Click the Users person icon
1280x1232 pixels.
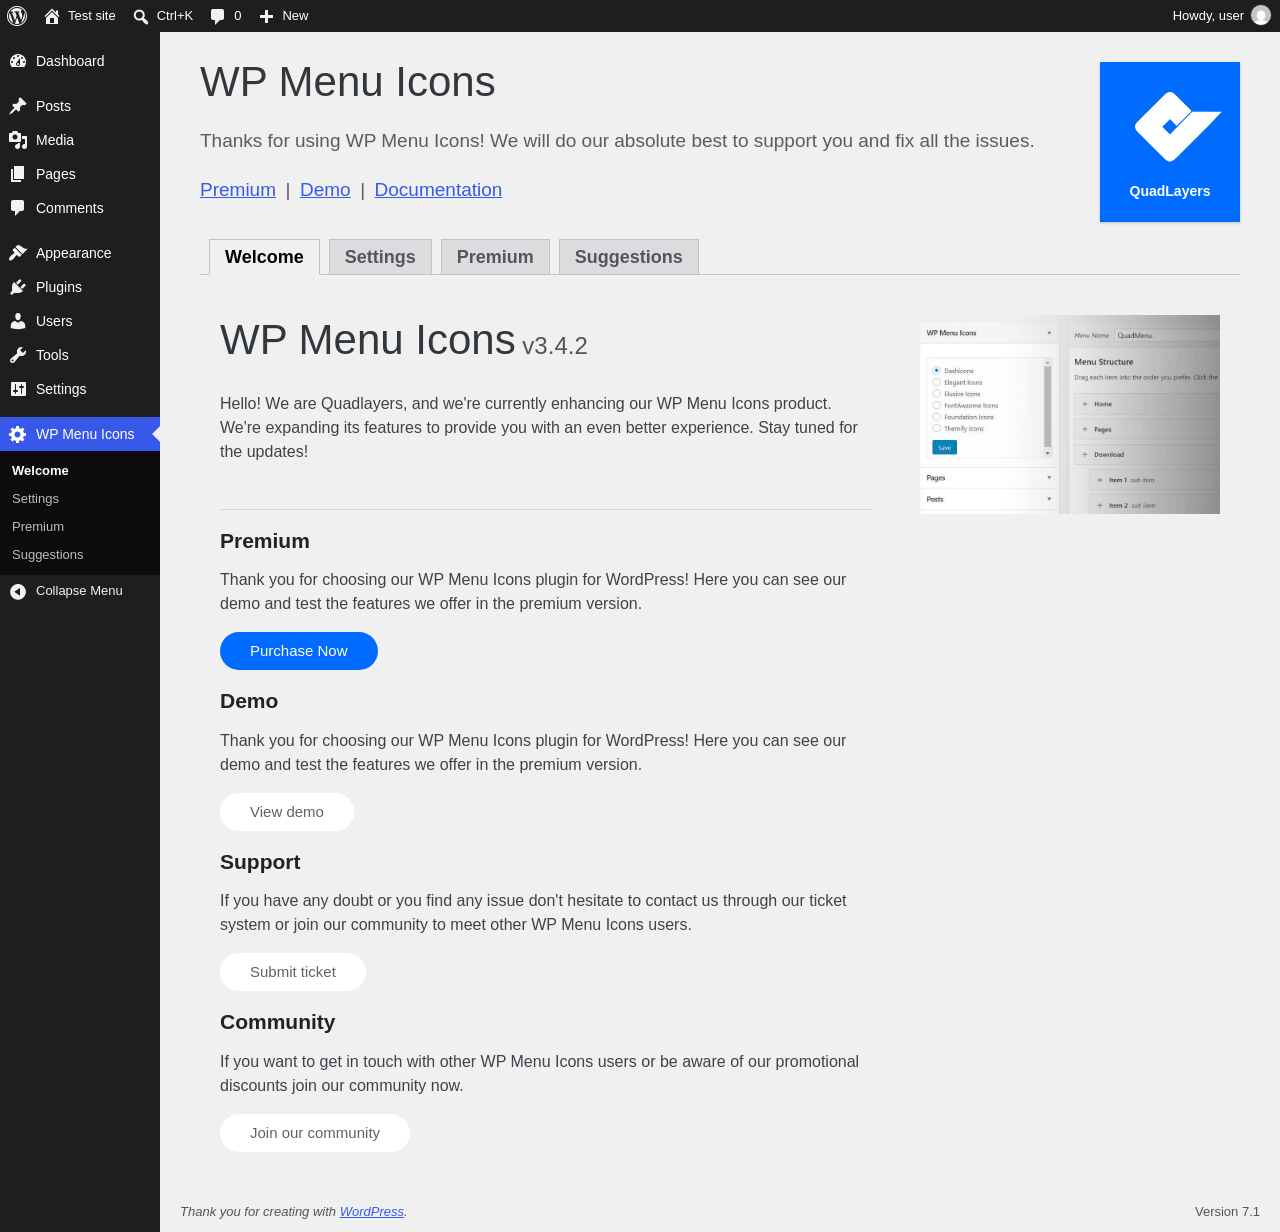click(x=18, y=321)
